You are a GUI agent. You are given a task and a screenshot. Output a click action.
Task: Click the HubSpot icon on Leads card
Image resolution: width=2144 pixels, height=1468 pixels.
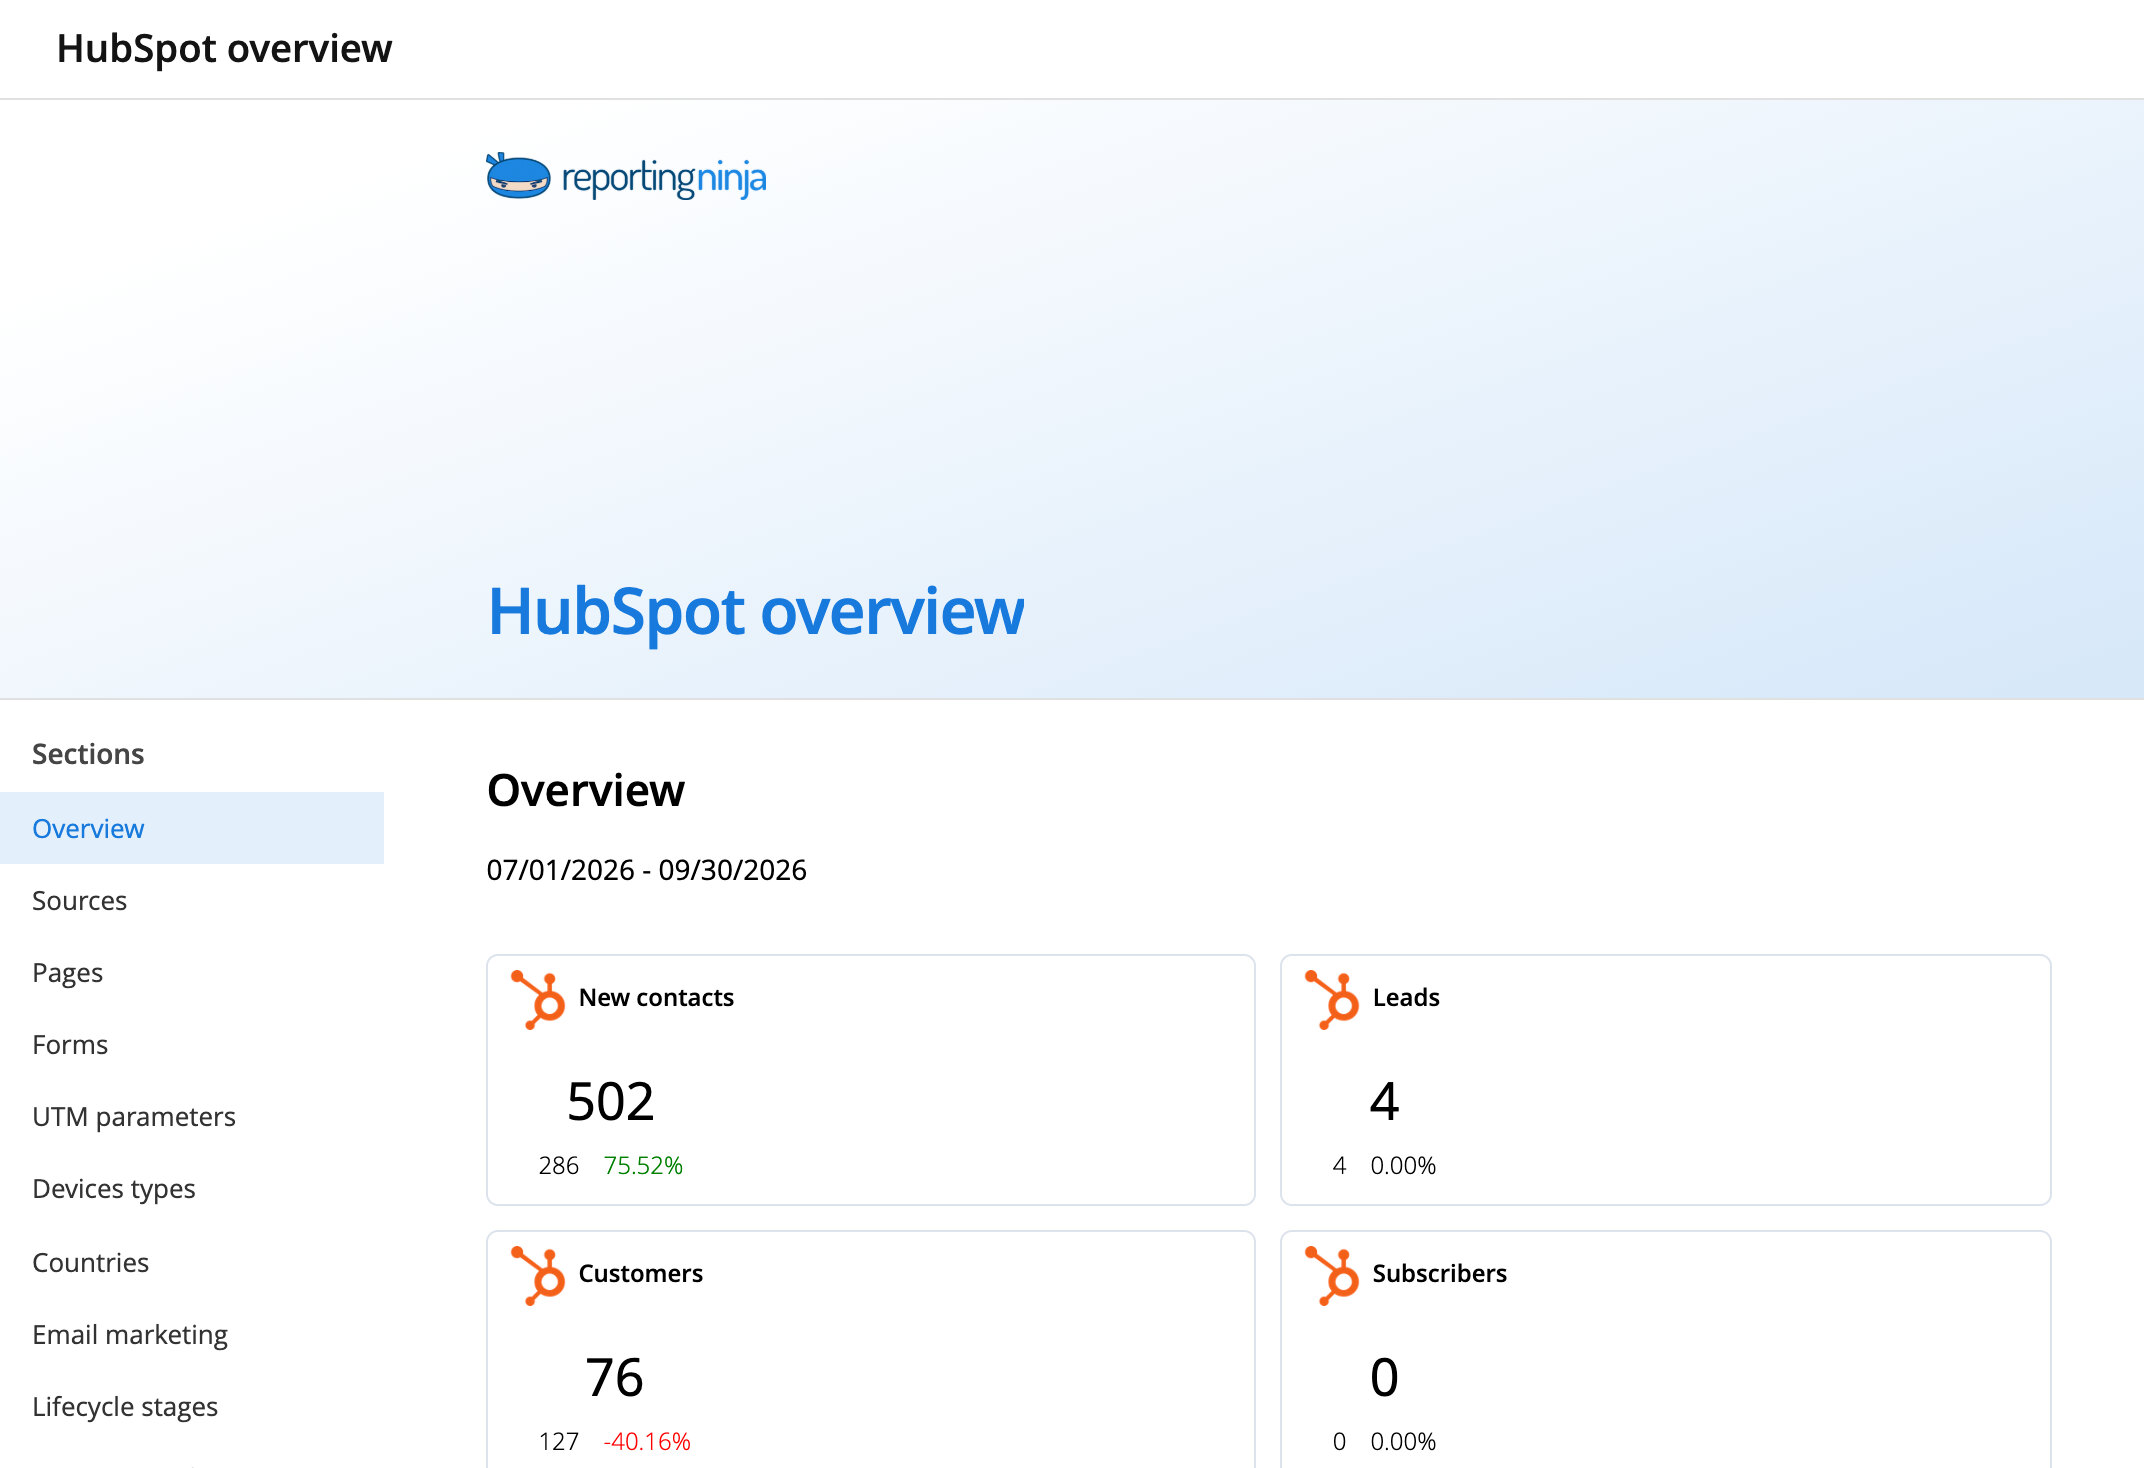(1332, 999)
